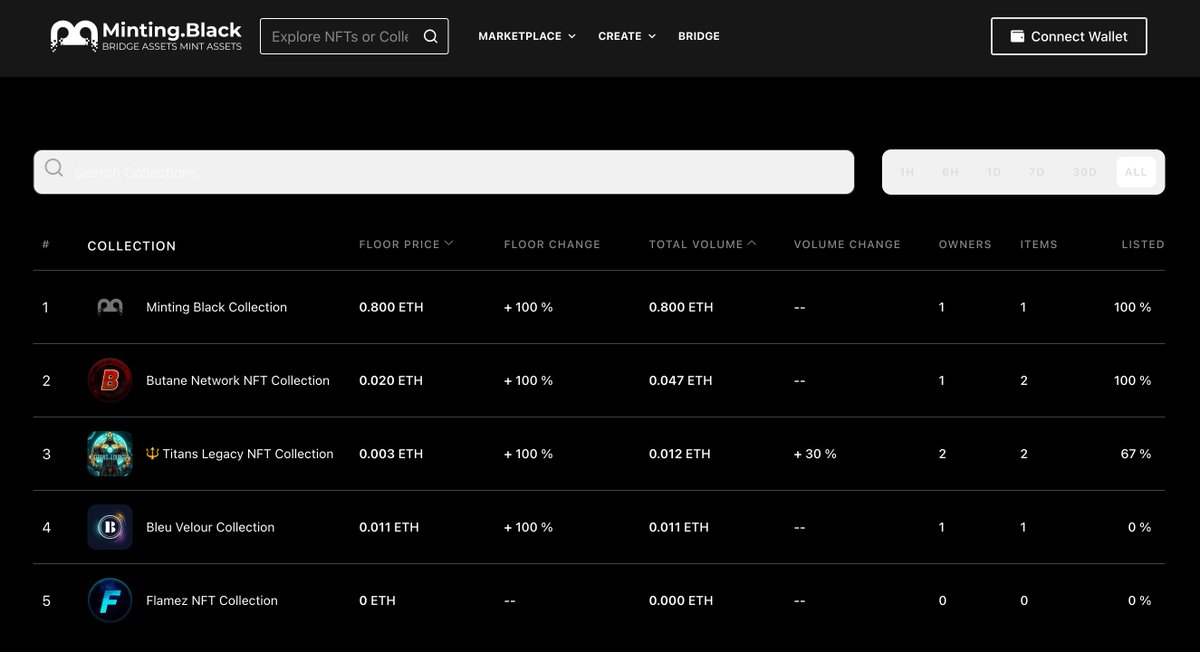Click the 0.000 ETH volume for Flamez

pos(681,600)
